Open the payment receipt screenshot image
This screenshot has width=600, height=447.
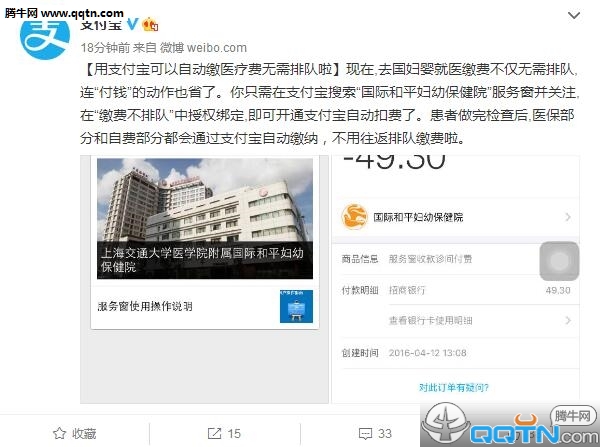455,279
